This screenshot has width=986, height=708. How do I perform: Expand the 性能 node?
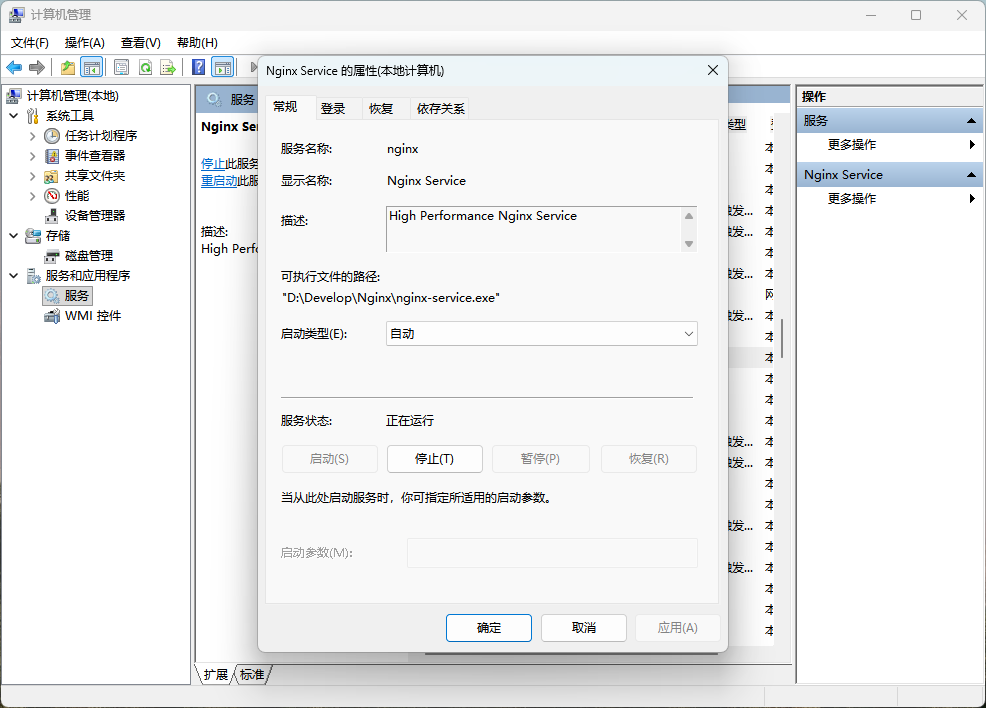[33, 196]
